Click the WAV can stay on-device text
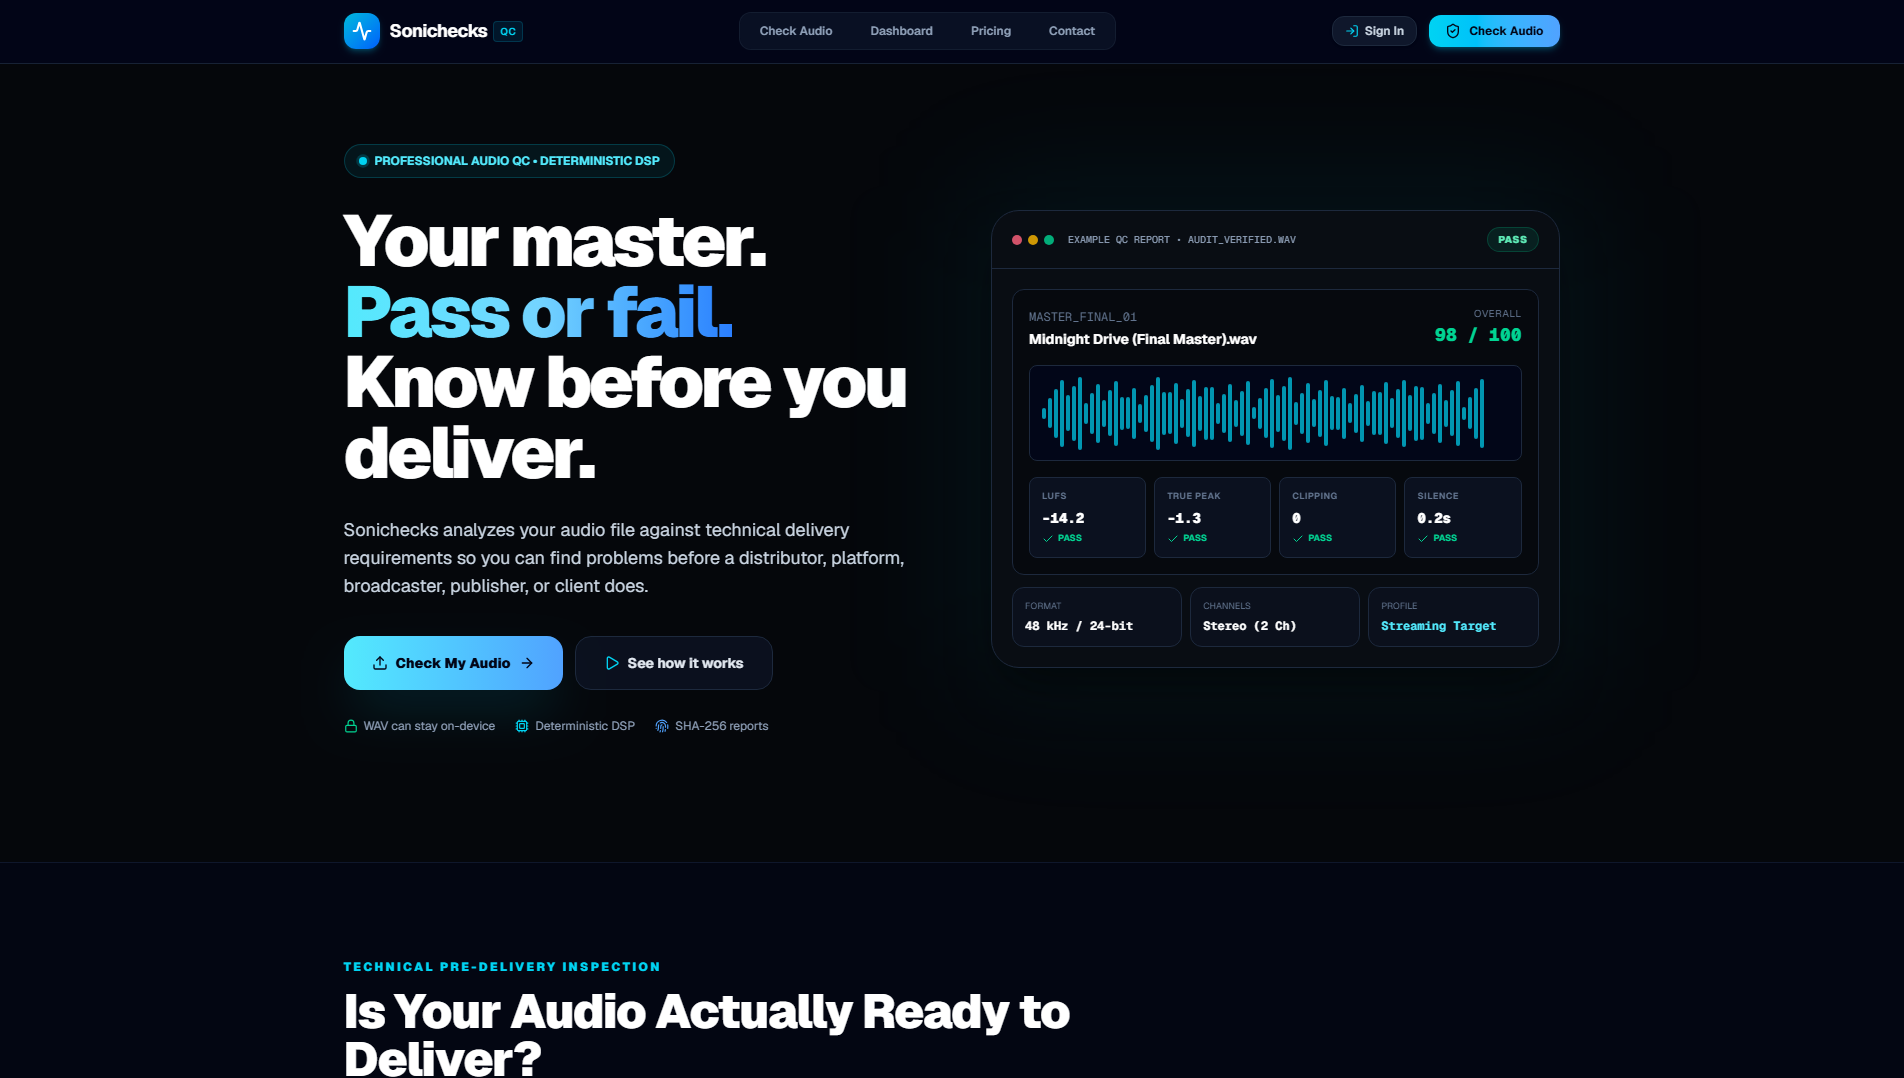 (429, 726)
